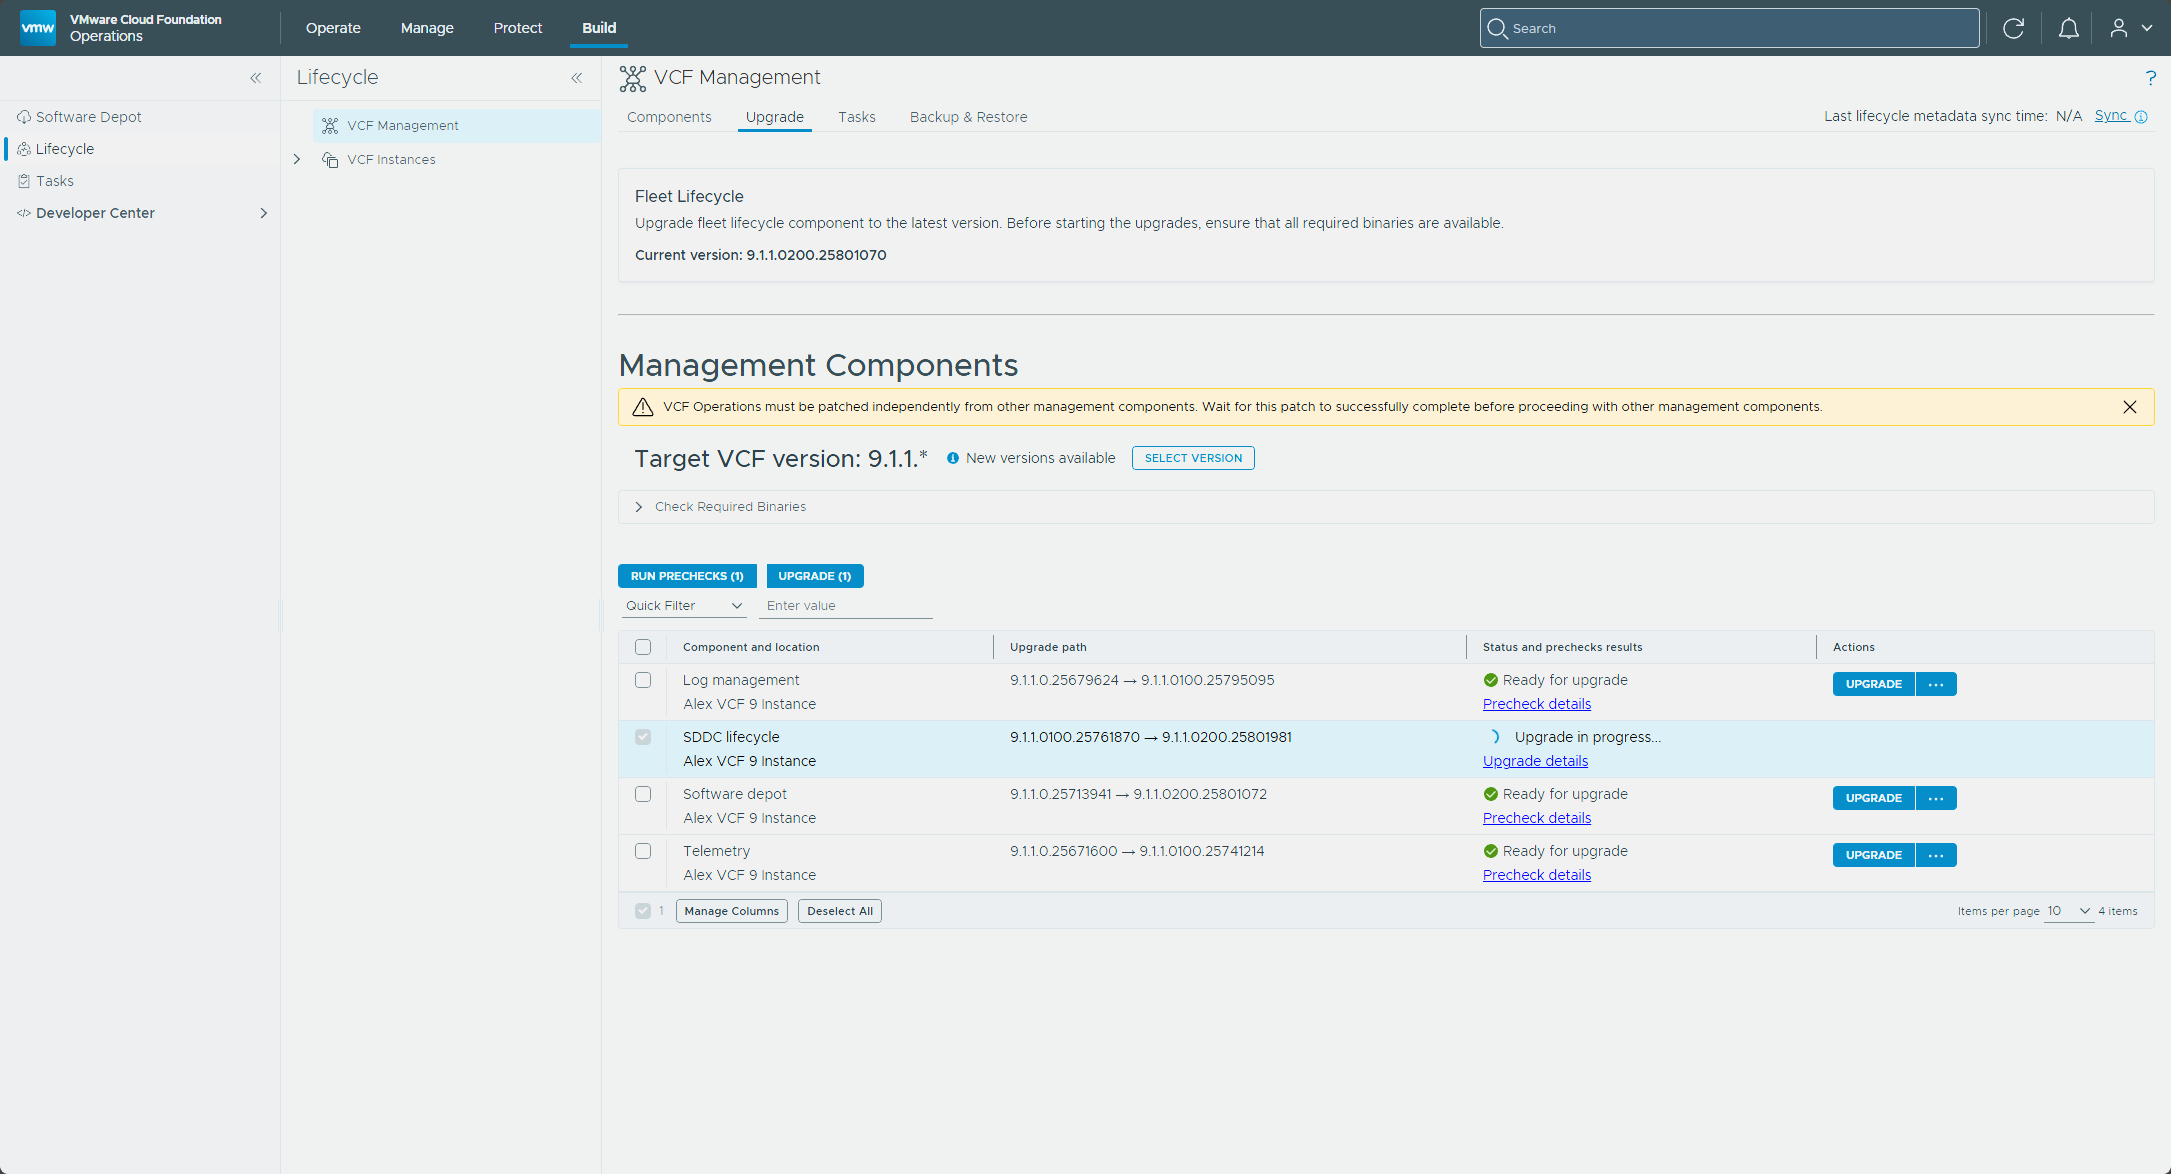Expand the VCF Instances tree node
Viewport: 2171px width, 1174px height.
[297, 160]
